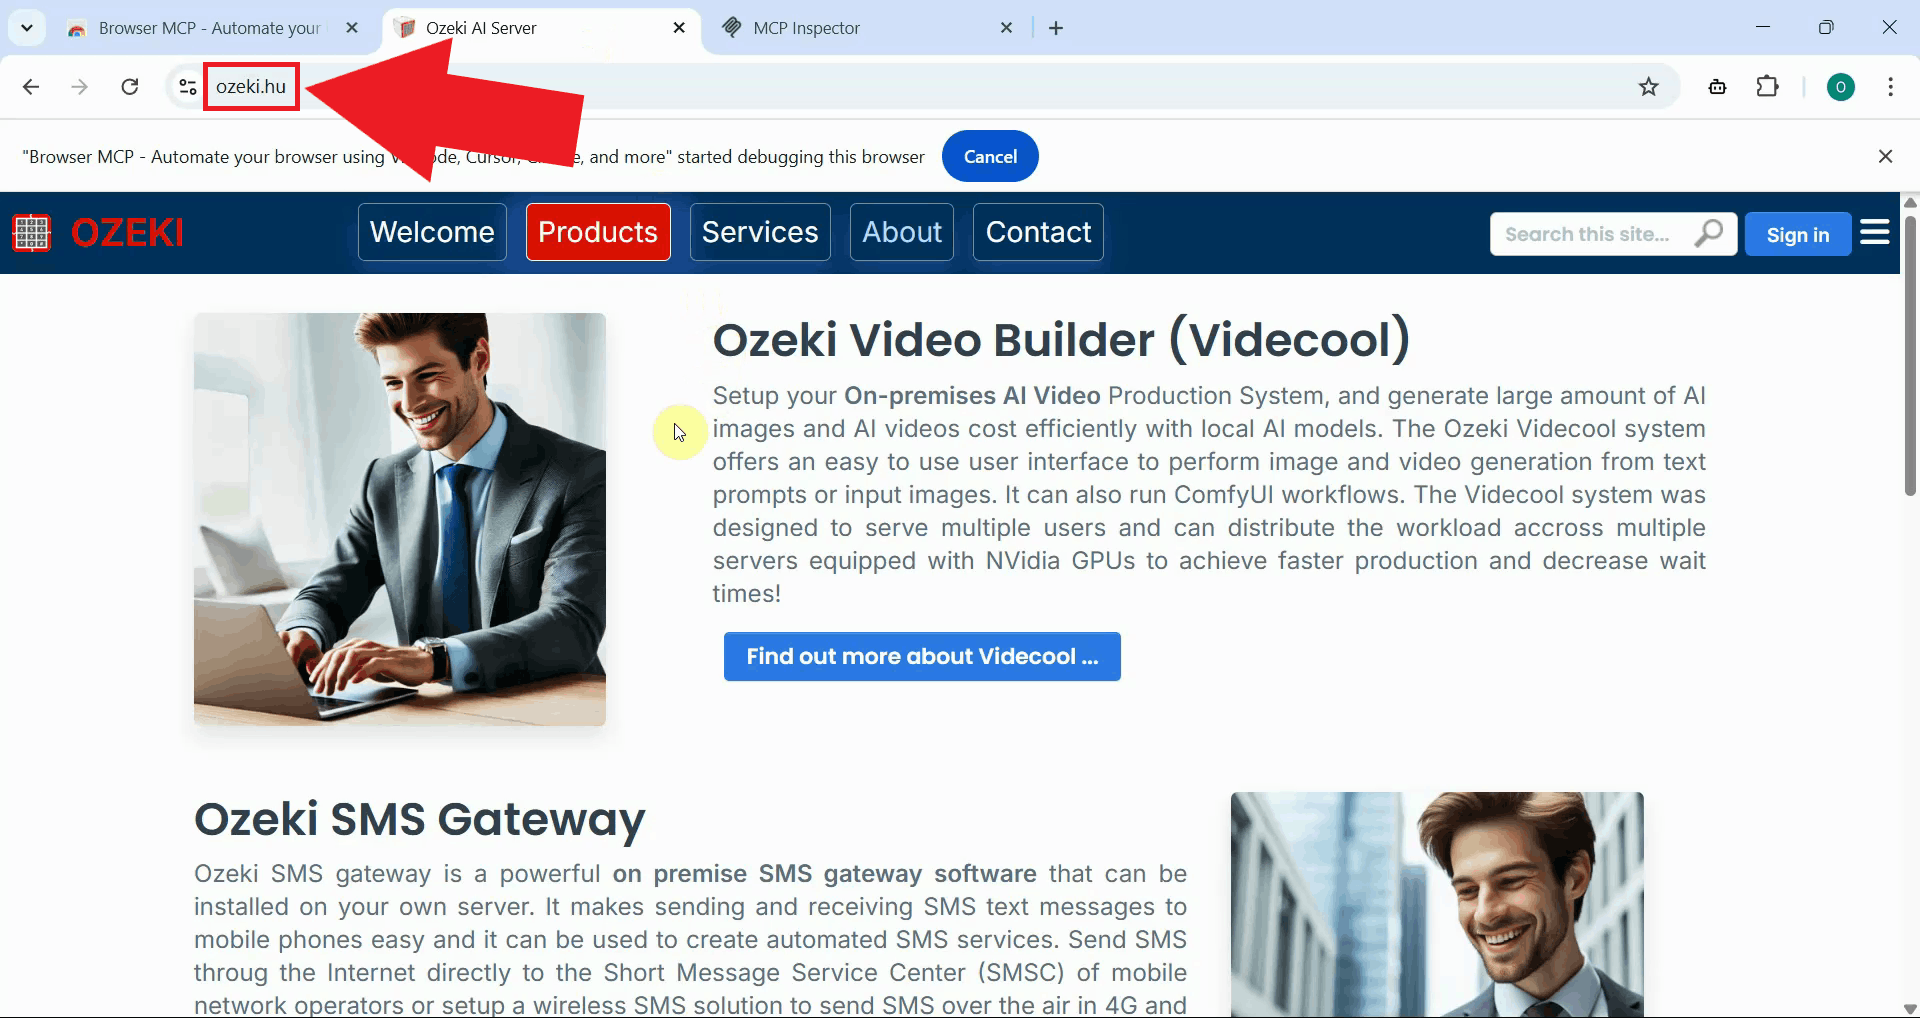The image size is (1920, 1018).
Task: Switch to the MCP Inspector tab
Action: (x=850, y=27)
